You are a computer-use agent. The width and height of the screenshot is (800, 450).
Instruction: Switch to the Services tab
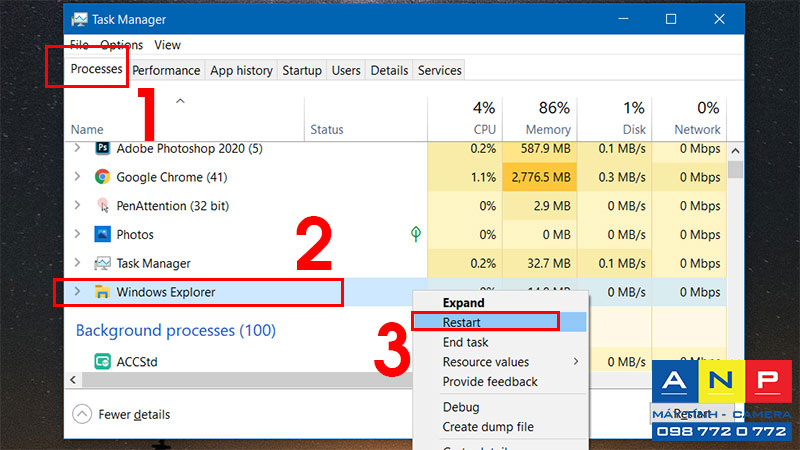439,70
